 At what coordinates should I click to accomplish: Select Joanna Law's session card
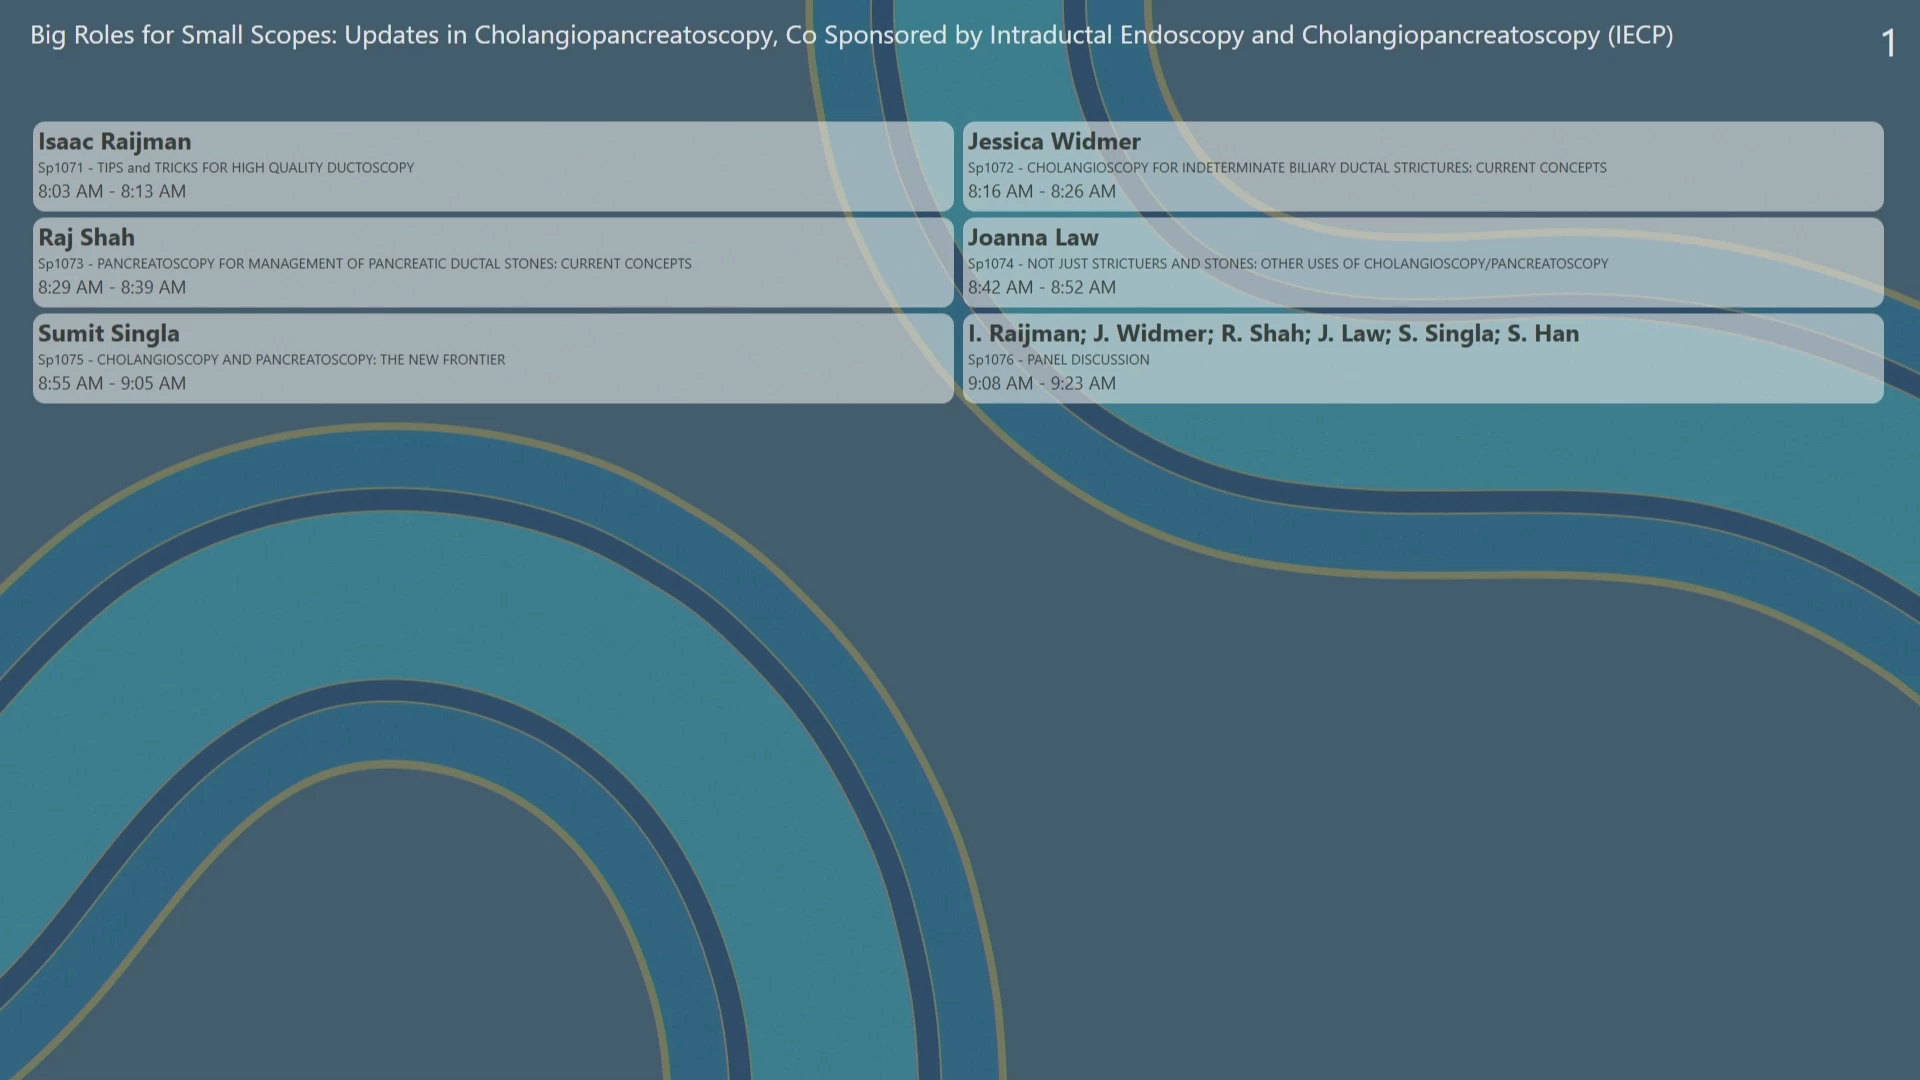[1423, 262]
